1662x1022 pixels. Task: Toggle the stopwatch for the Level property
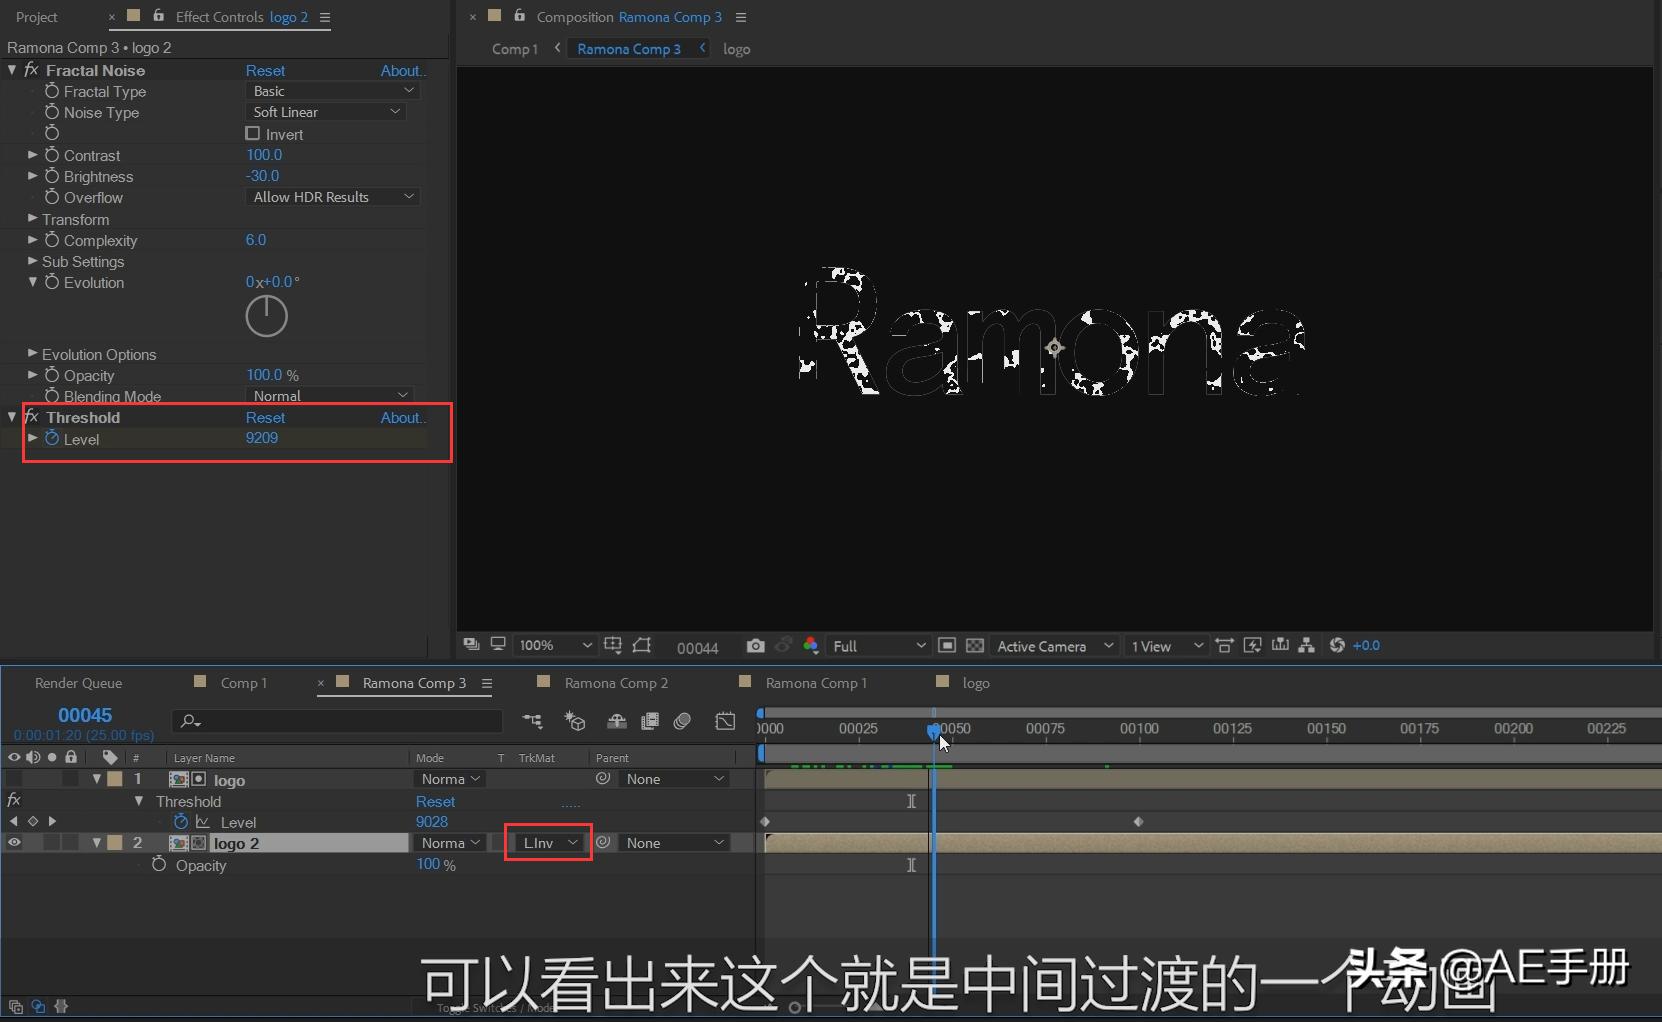coord(52,439)
